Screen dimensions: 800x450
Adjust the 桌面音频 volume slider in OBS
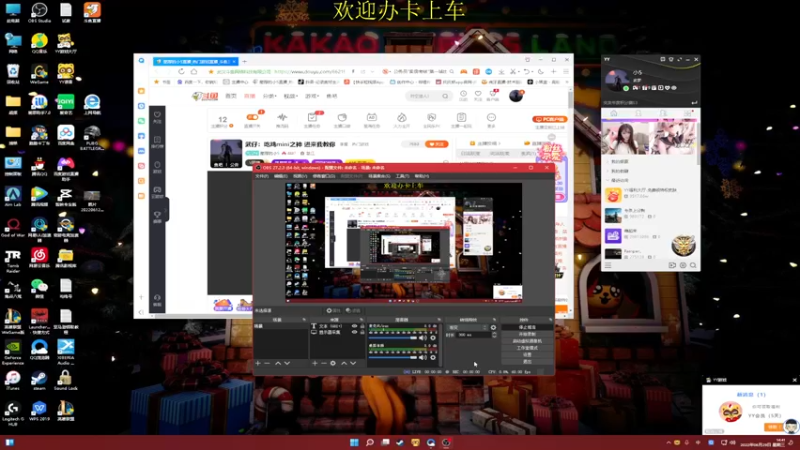click(393, 358)
